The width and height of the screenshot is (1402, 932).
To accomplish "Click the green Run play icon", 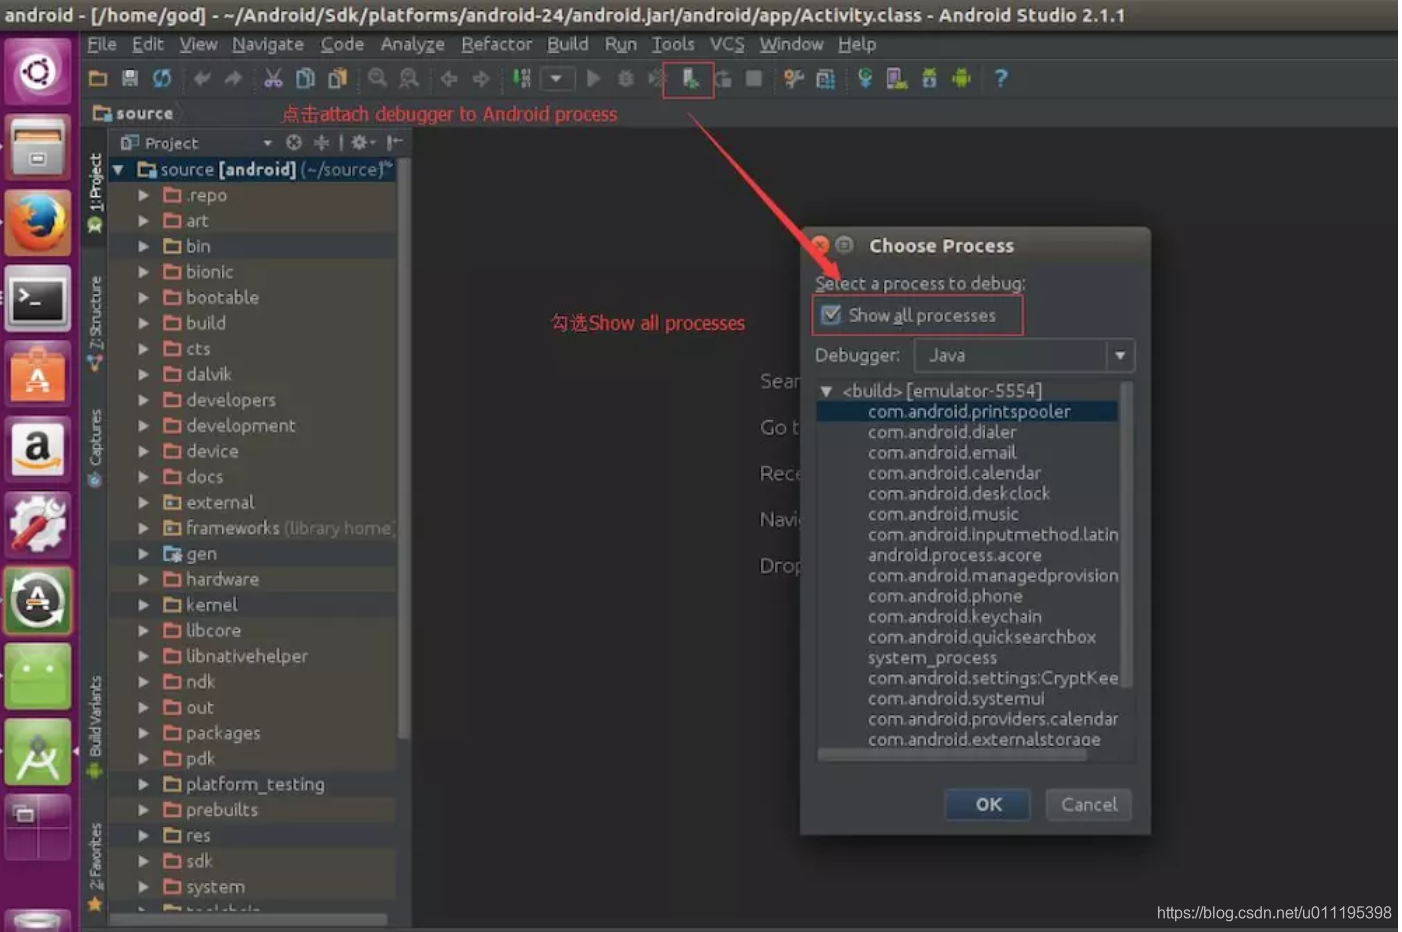I will 593,78.
